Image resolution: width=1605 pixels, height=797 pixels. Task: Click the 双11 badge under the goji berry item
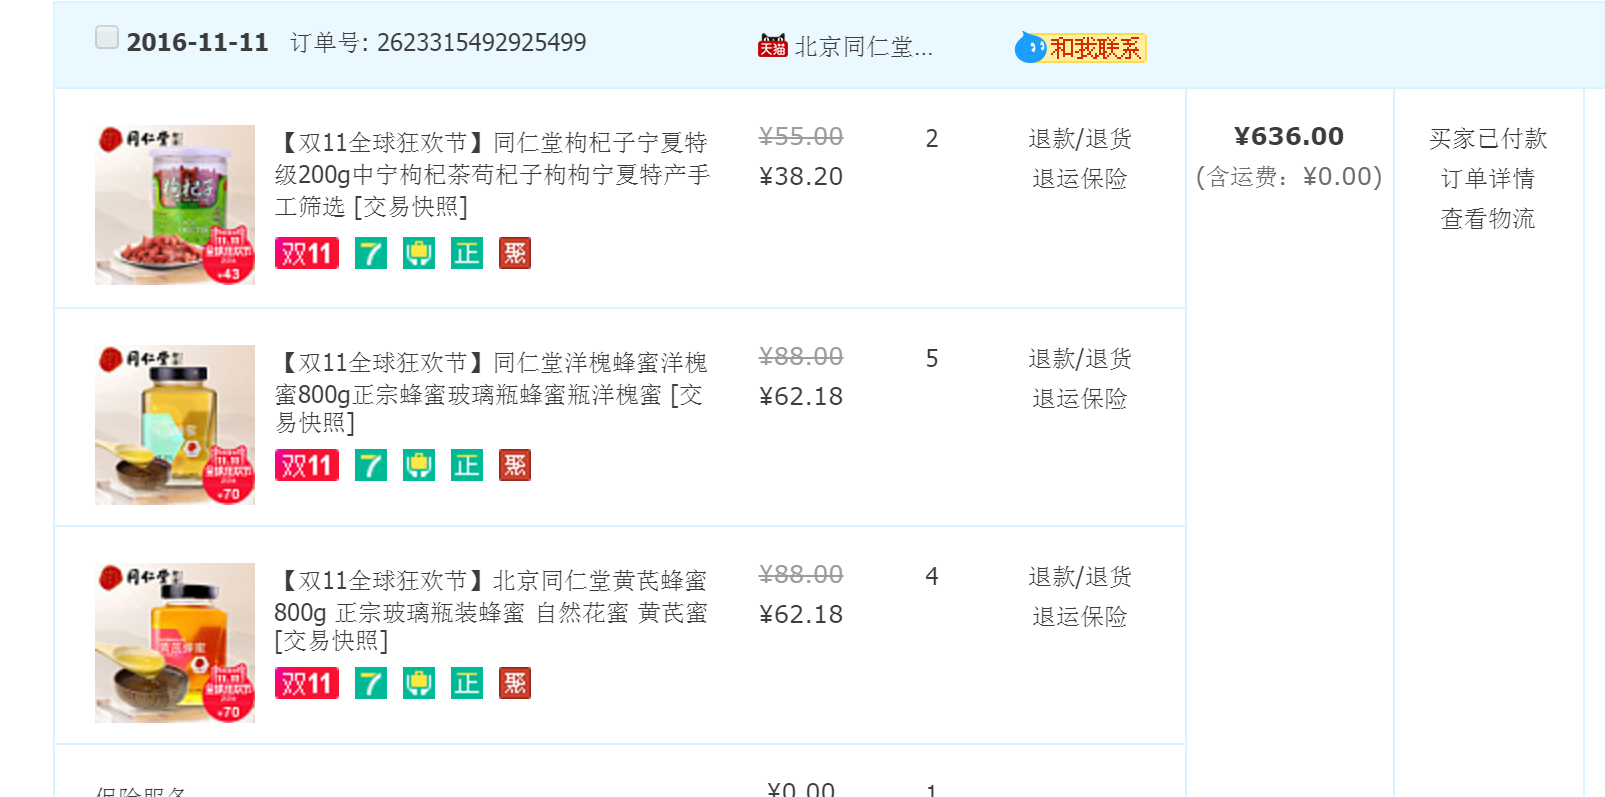[x=307, y=253]
